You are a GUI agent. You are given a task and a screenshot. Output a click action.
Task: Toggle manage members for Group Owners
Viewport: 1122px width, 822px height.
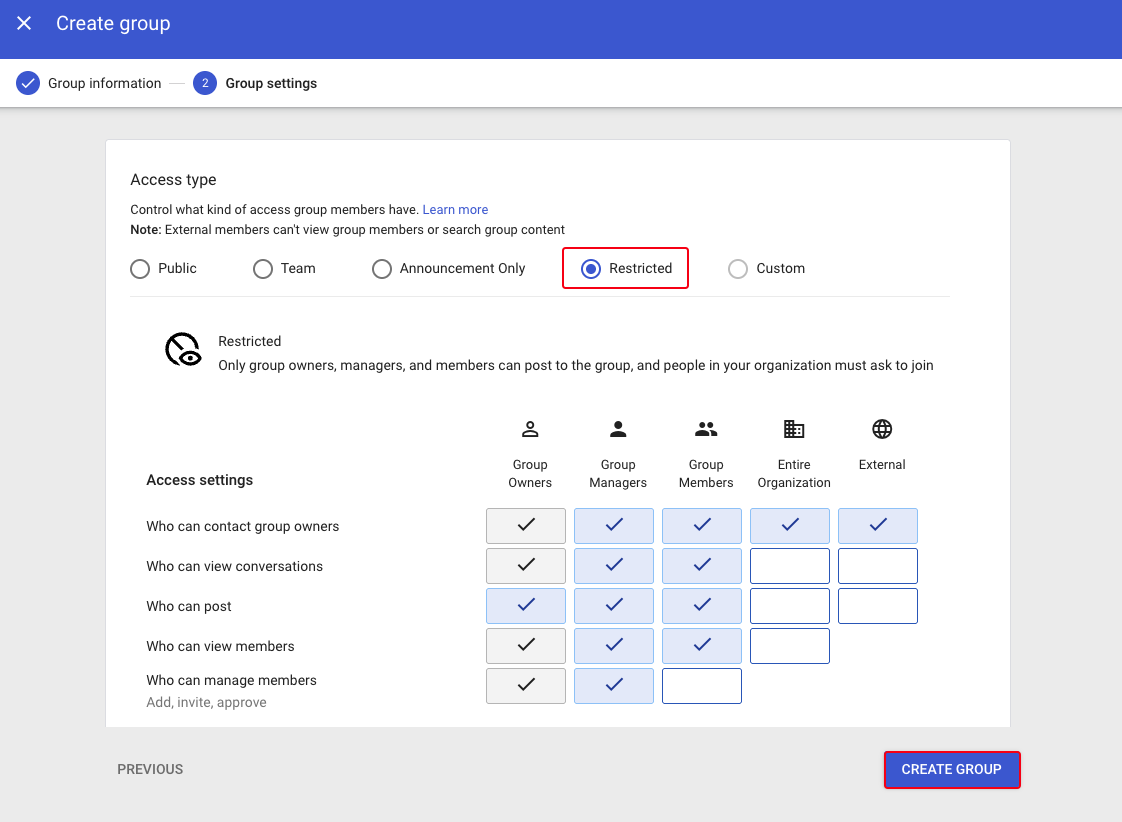[x=526, y=686]
